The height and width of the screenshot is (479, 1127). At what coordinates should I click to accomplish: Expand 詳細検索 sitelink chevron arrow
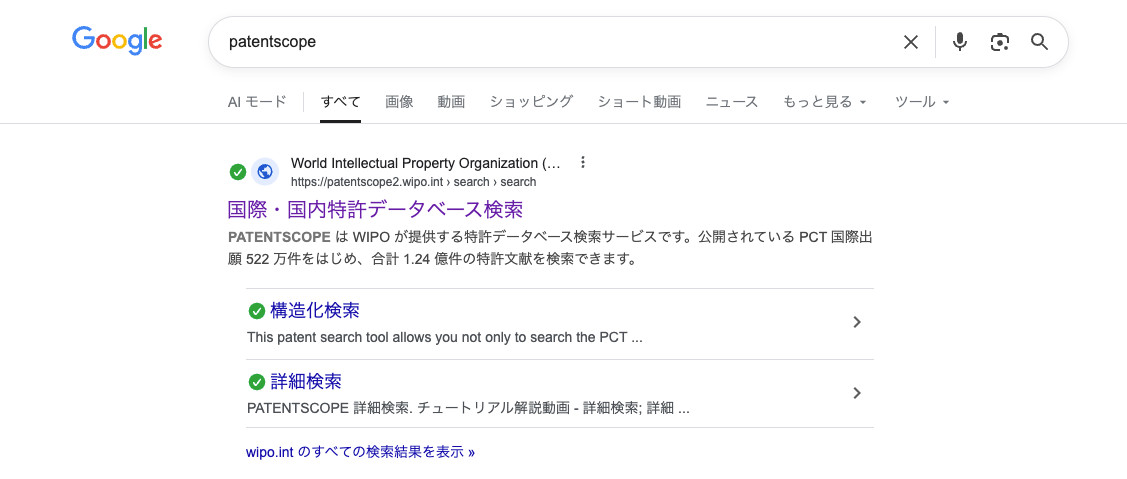pos(856,393)
